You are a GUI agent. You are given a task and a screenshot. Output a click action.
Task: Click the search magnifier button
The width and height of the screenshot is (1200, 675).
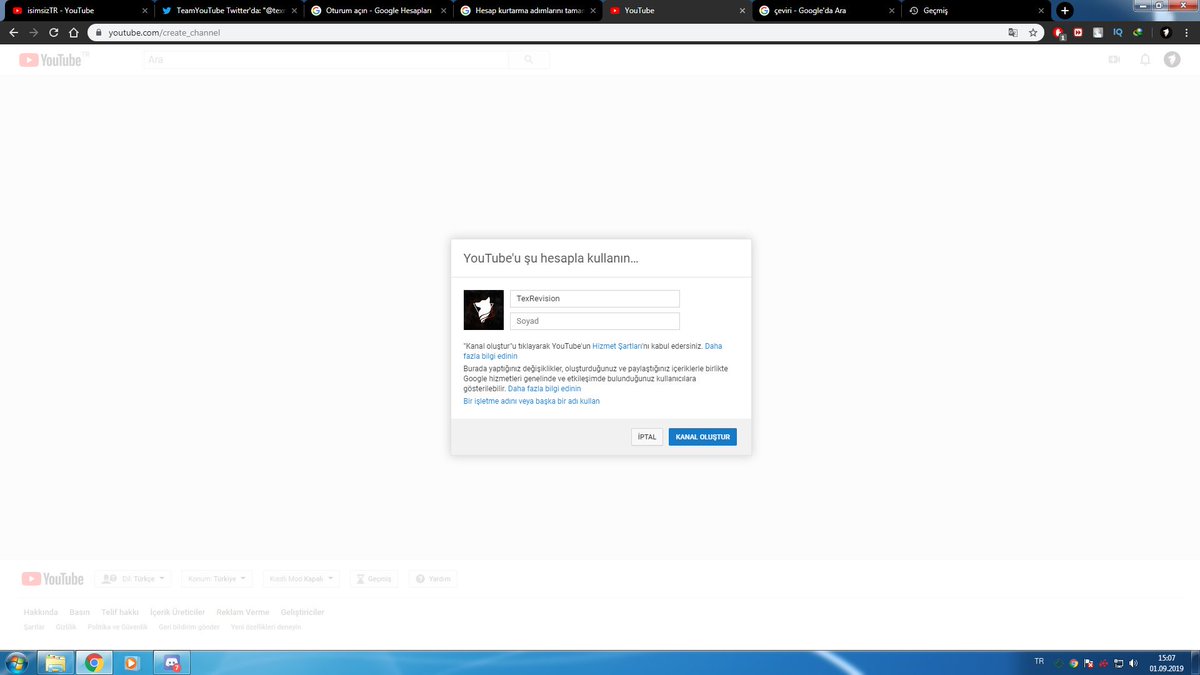tap(529, 60)
